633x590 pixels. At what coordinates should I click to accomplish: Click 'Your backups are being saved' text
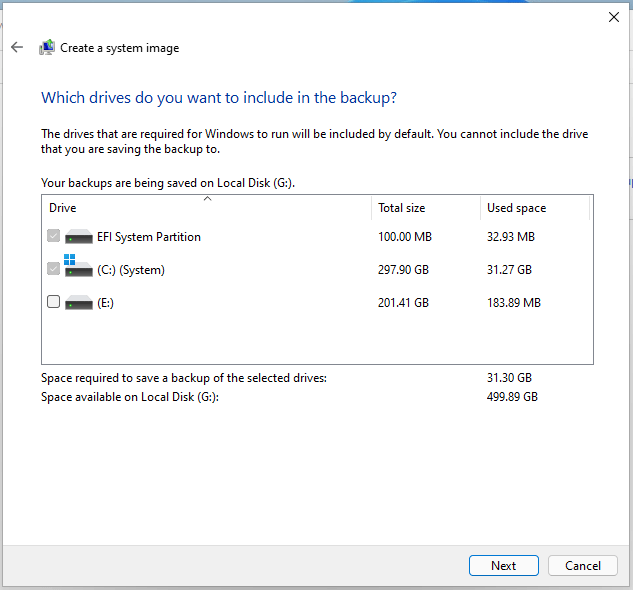(x=168, y=183)
